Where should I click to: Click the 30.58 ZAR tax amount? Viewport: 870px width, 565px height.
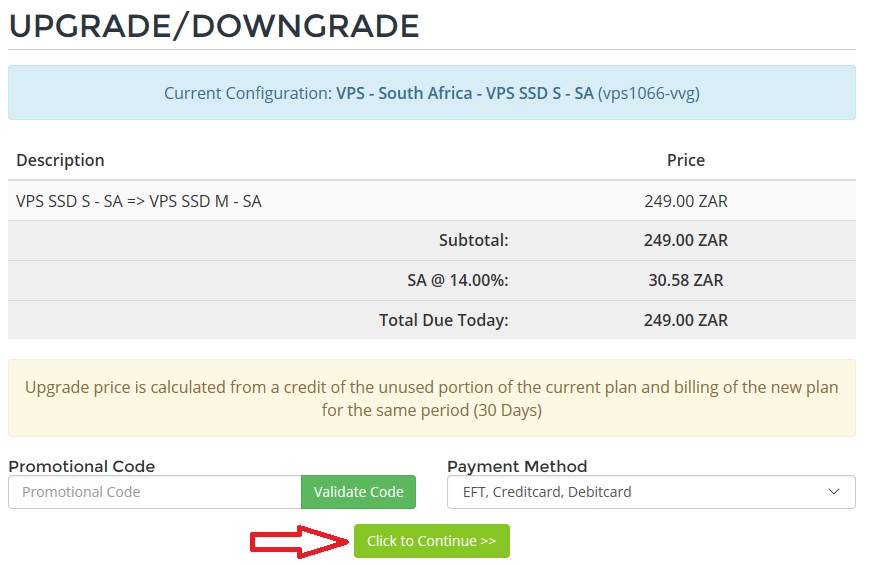[x=686, y=280]
